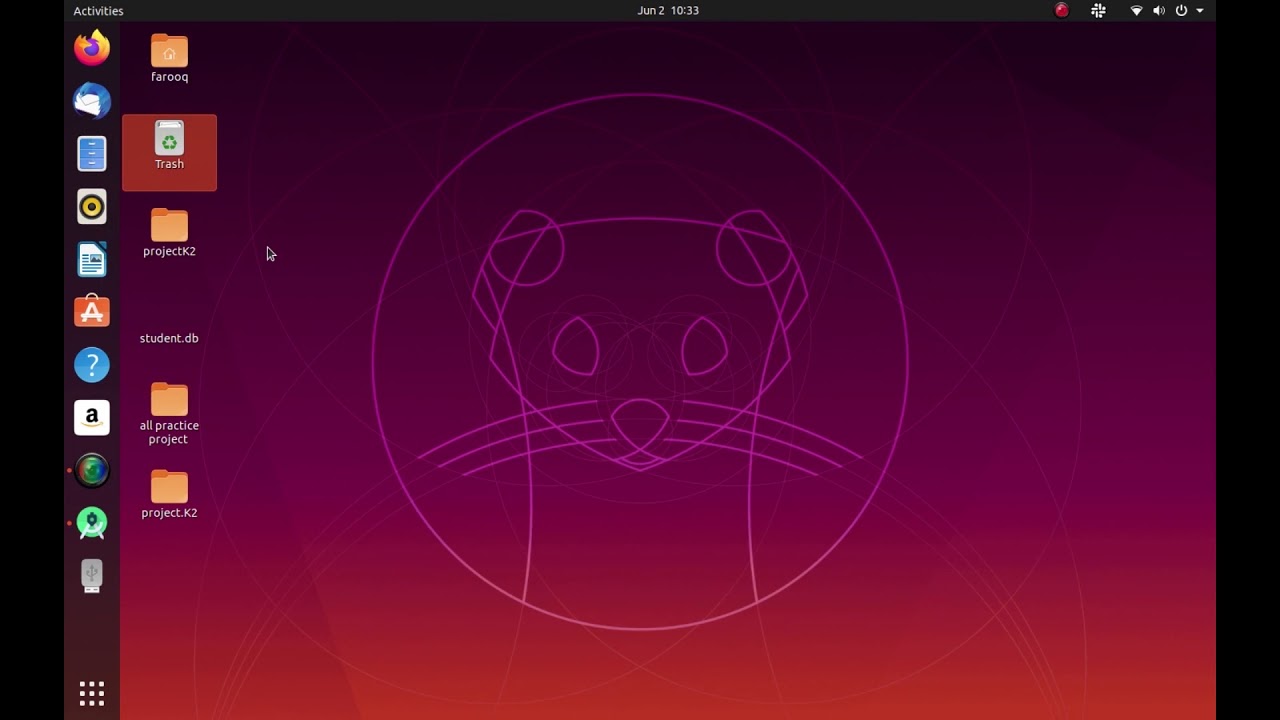
Task: Open the Help question-mark icon
Action: (92, 365)
